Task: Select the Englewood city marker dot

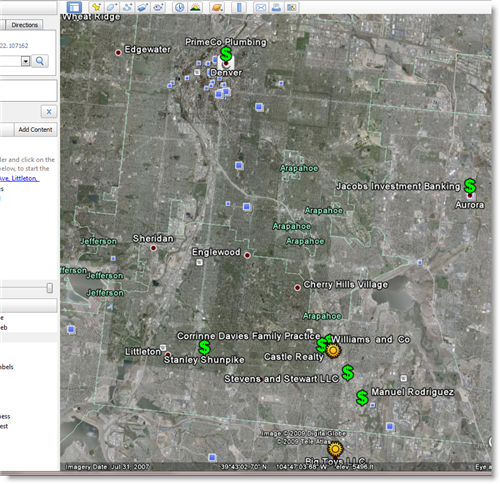Action: click(x=247, y=255)
